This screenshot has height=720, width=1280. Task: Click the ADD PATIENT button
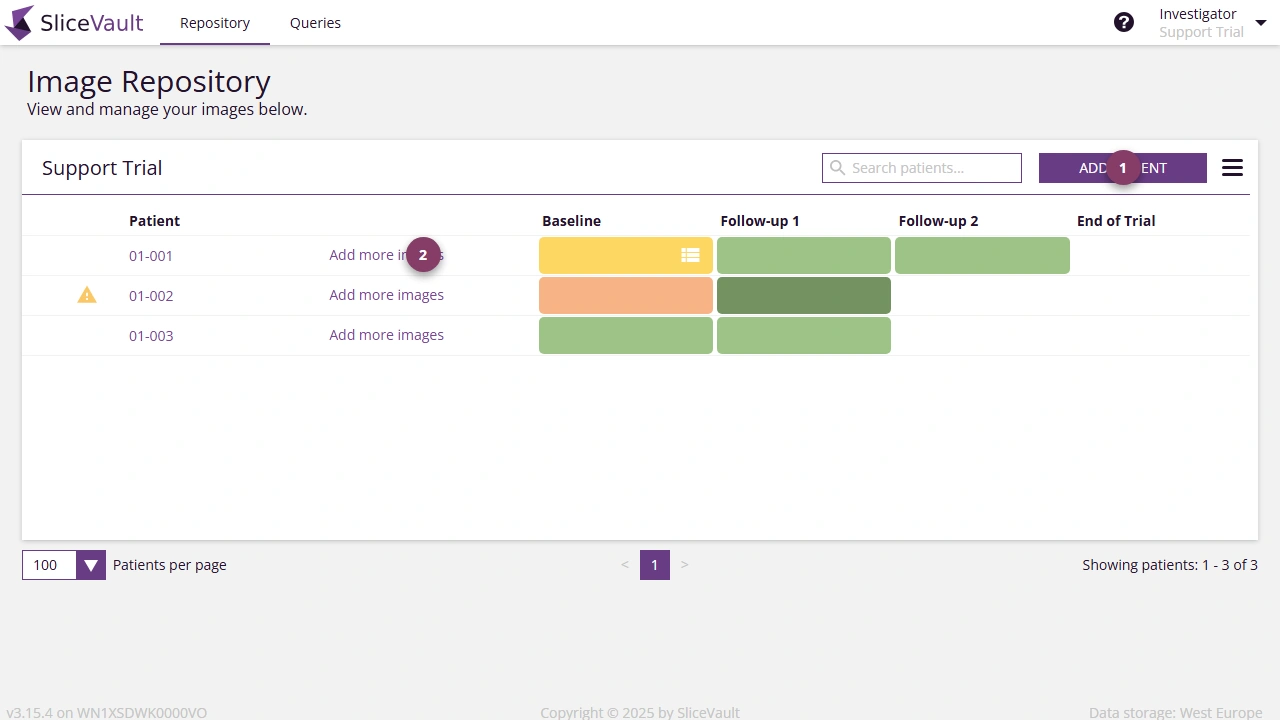click(x=1123, y=167)
